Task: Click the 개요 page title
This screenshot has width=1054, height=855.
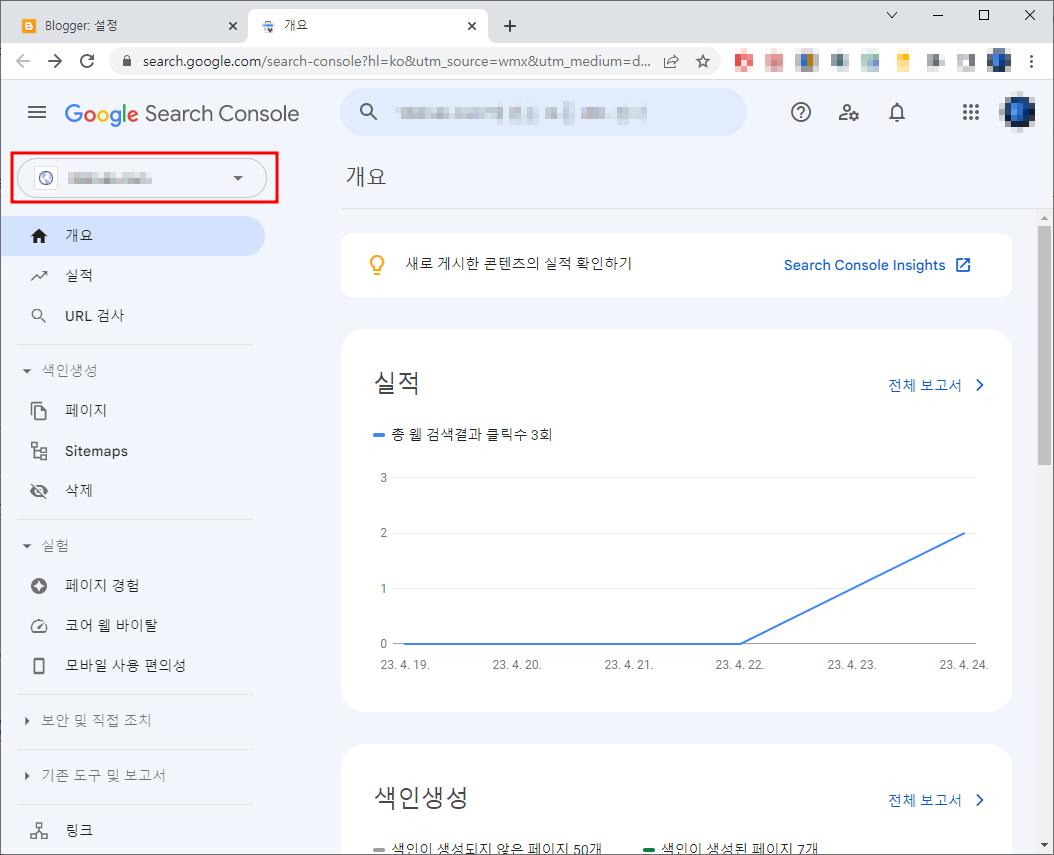Action: [x=366, y=176]
